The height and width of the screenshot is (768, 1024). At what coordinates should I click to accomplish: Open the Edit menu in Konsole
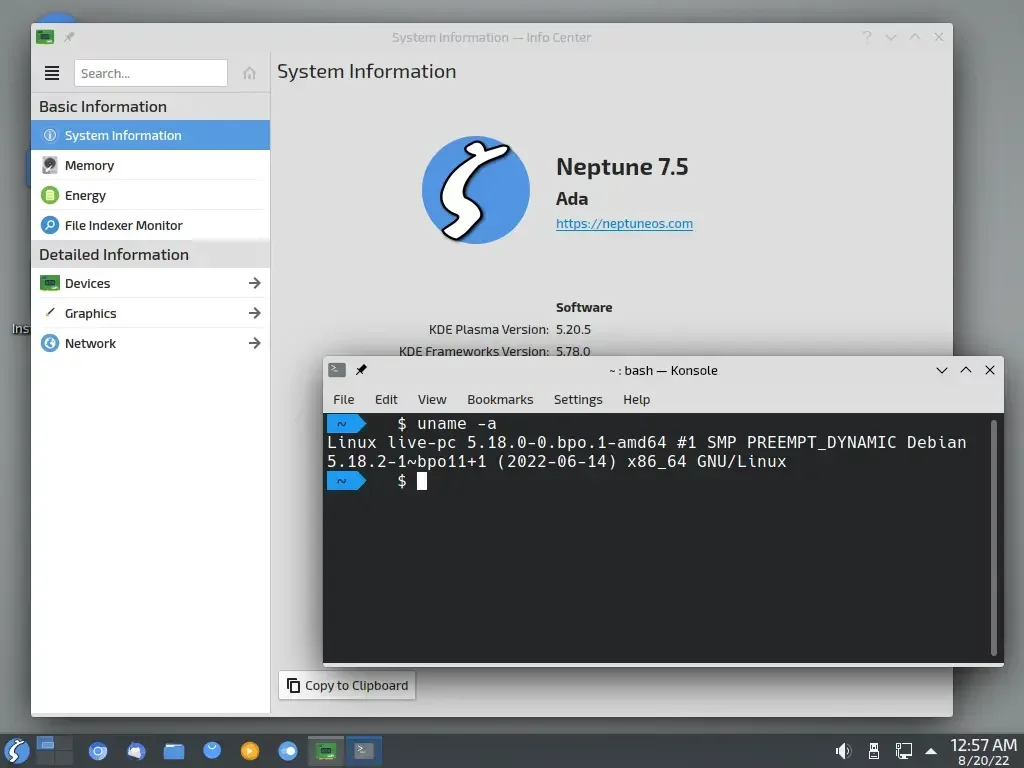pyautogui.click(x=386, y=399)
